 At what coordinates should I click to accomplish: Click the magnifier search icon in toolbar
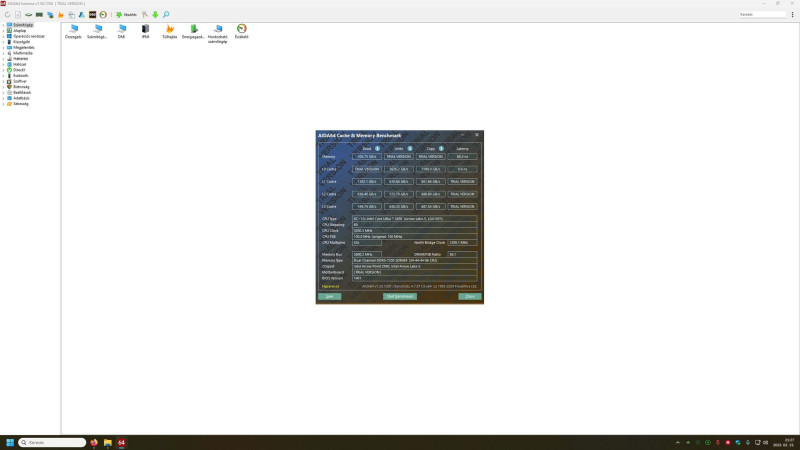tap(166, 15)
